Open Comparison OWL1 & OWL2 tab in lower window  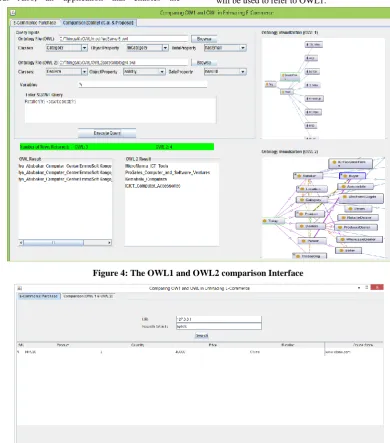(88, 296)
